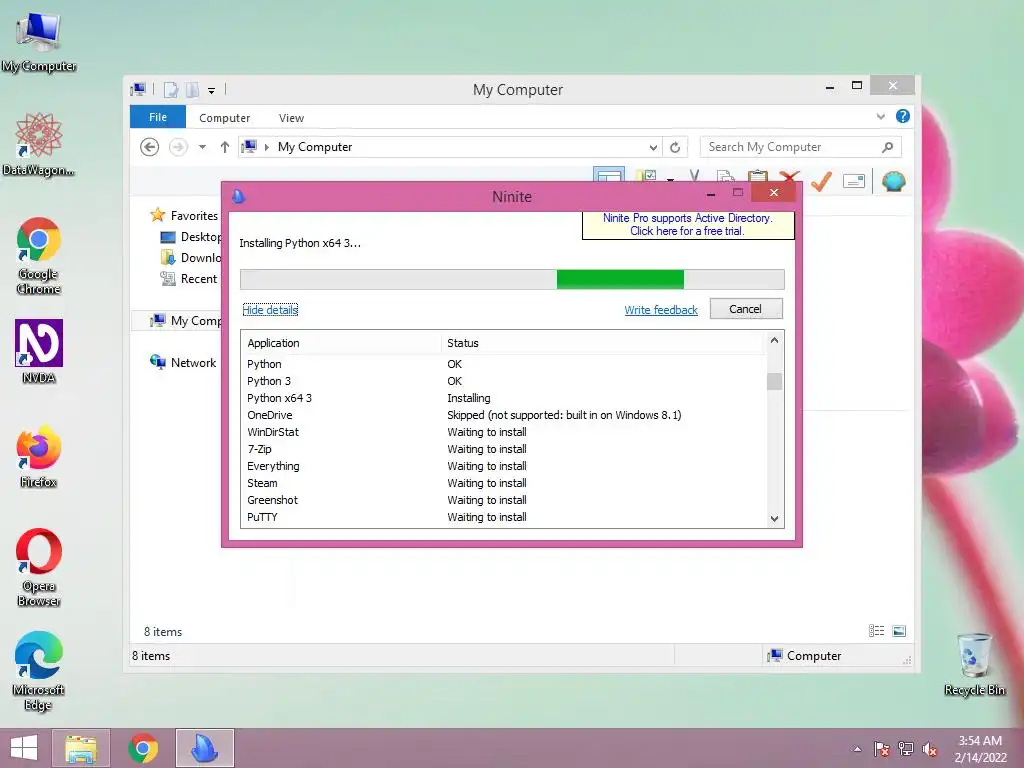Open DataWagon desktop shortcut

39,145
